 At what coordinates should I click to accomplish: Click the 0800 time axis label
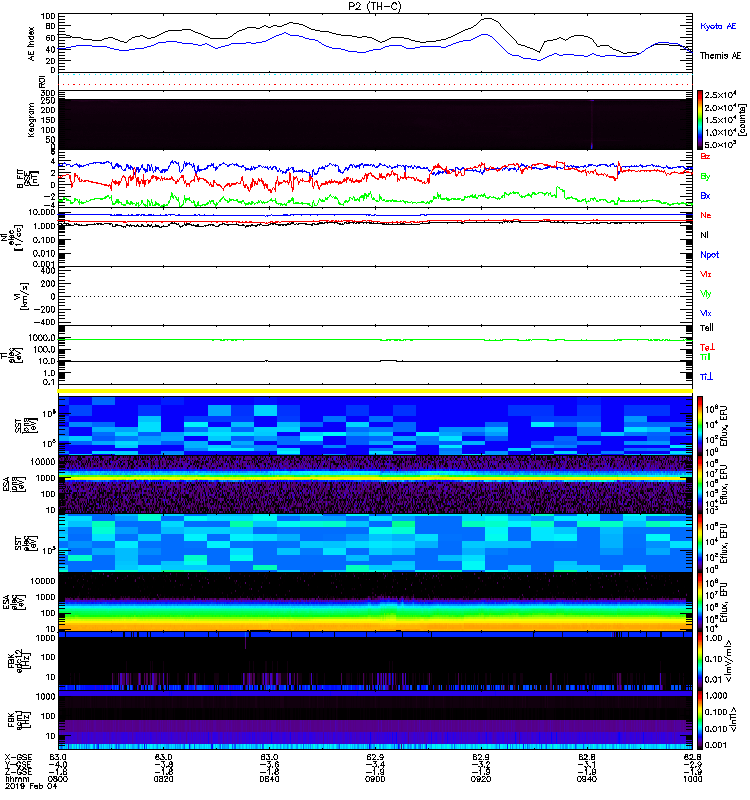pos(58,779)
